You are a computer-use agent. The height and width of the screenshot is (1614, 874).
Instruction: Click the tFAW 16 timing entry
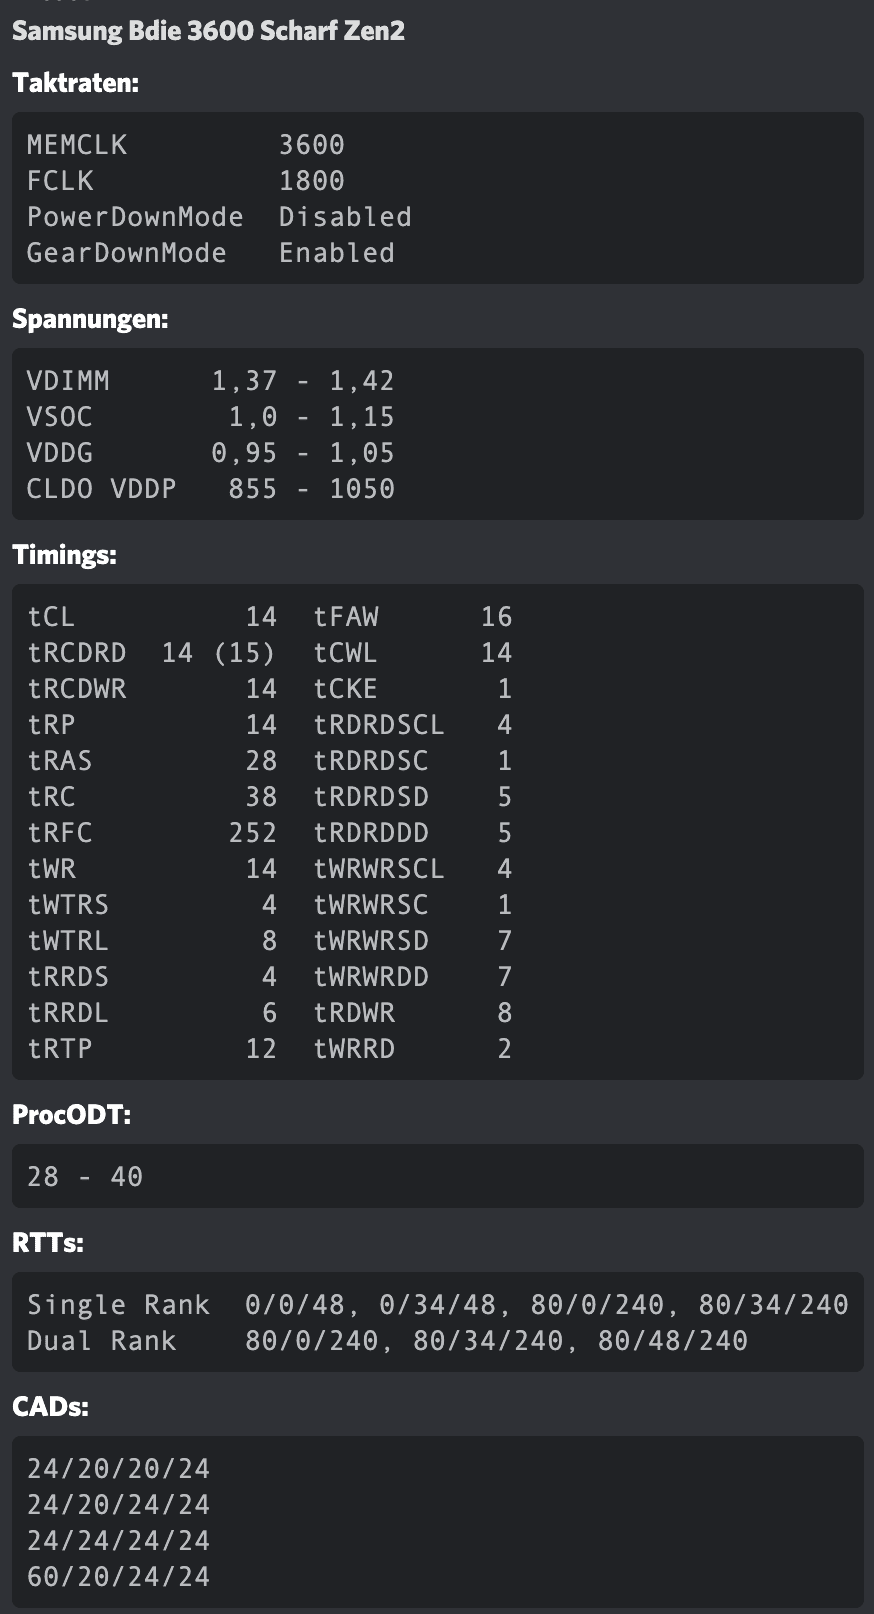[412, 617]
